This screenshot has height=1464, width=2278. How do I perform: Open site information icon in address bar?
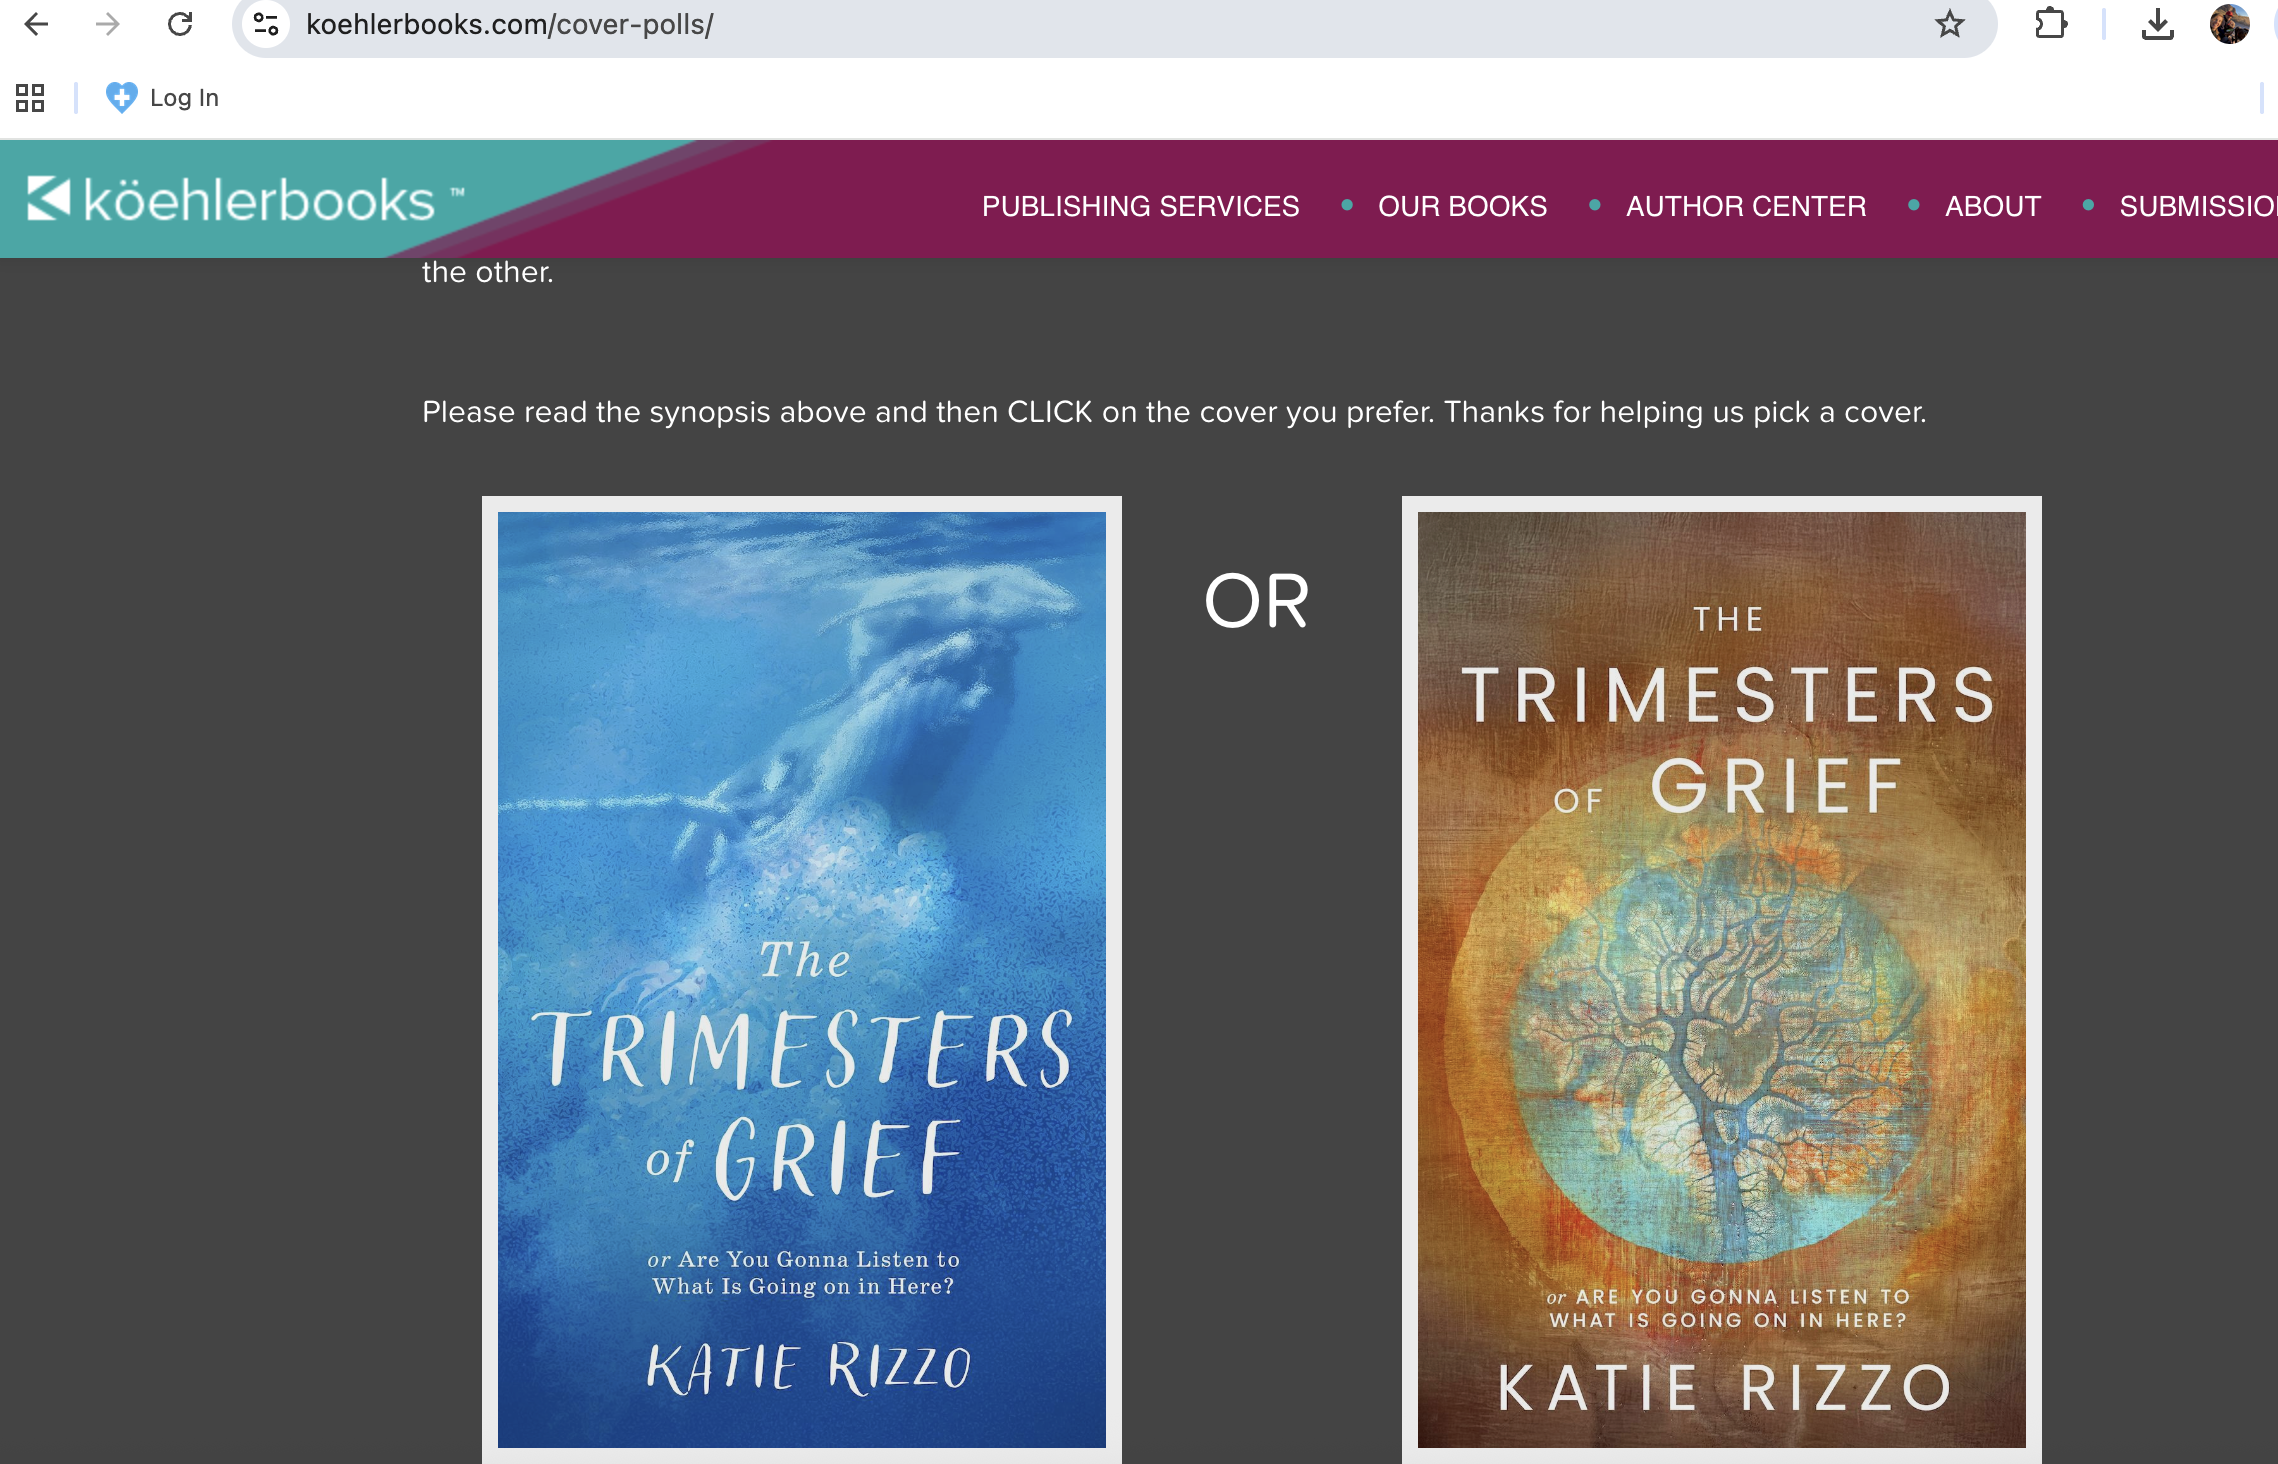pyautogui.click(x=266, y=24)
